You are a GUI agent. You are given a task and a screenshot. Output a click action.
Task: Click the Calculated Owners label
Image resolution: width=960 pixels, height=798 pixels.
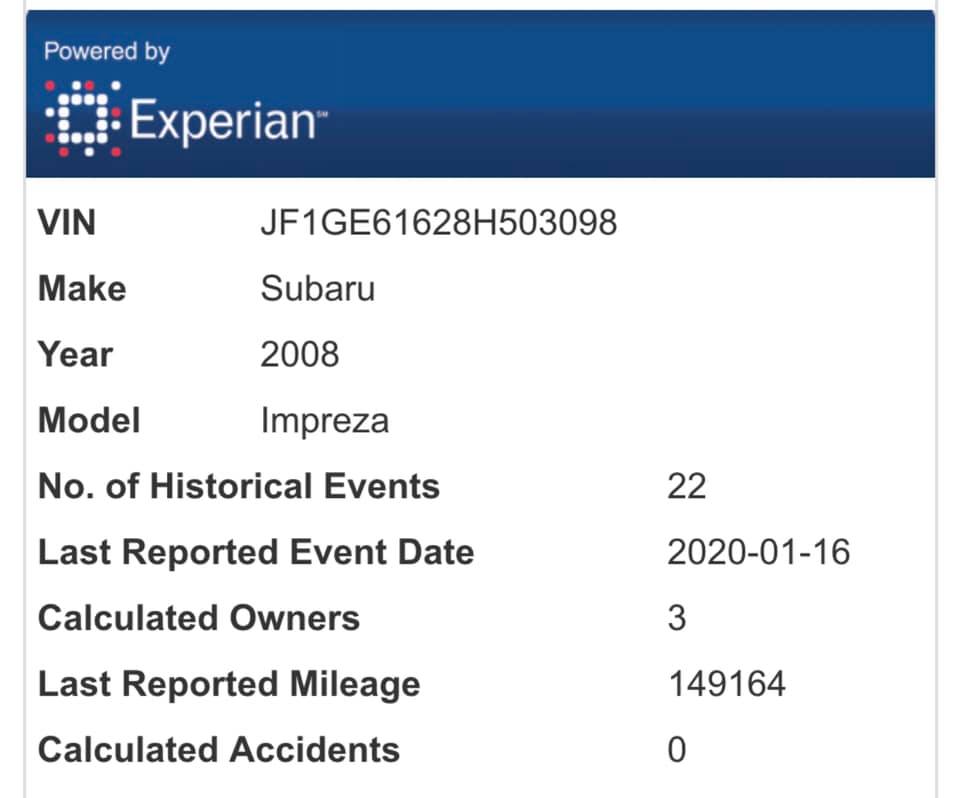[x=199, y=617]
